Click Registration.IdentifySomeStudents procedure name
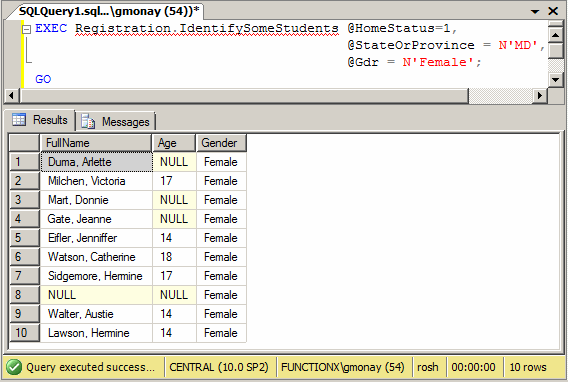 coord(207,29)
